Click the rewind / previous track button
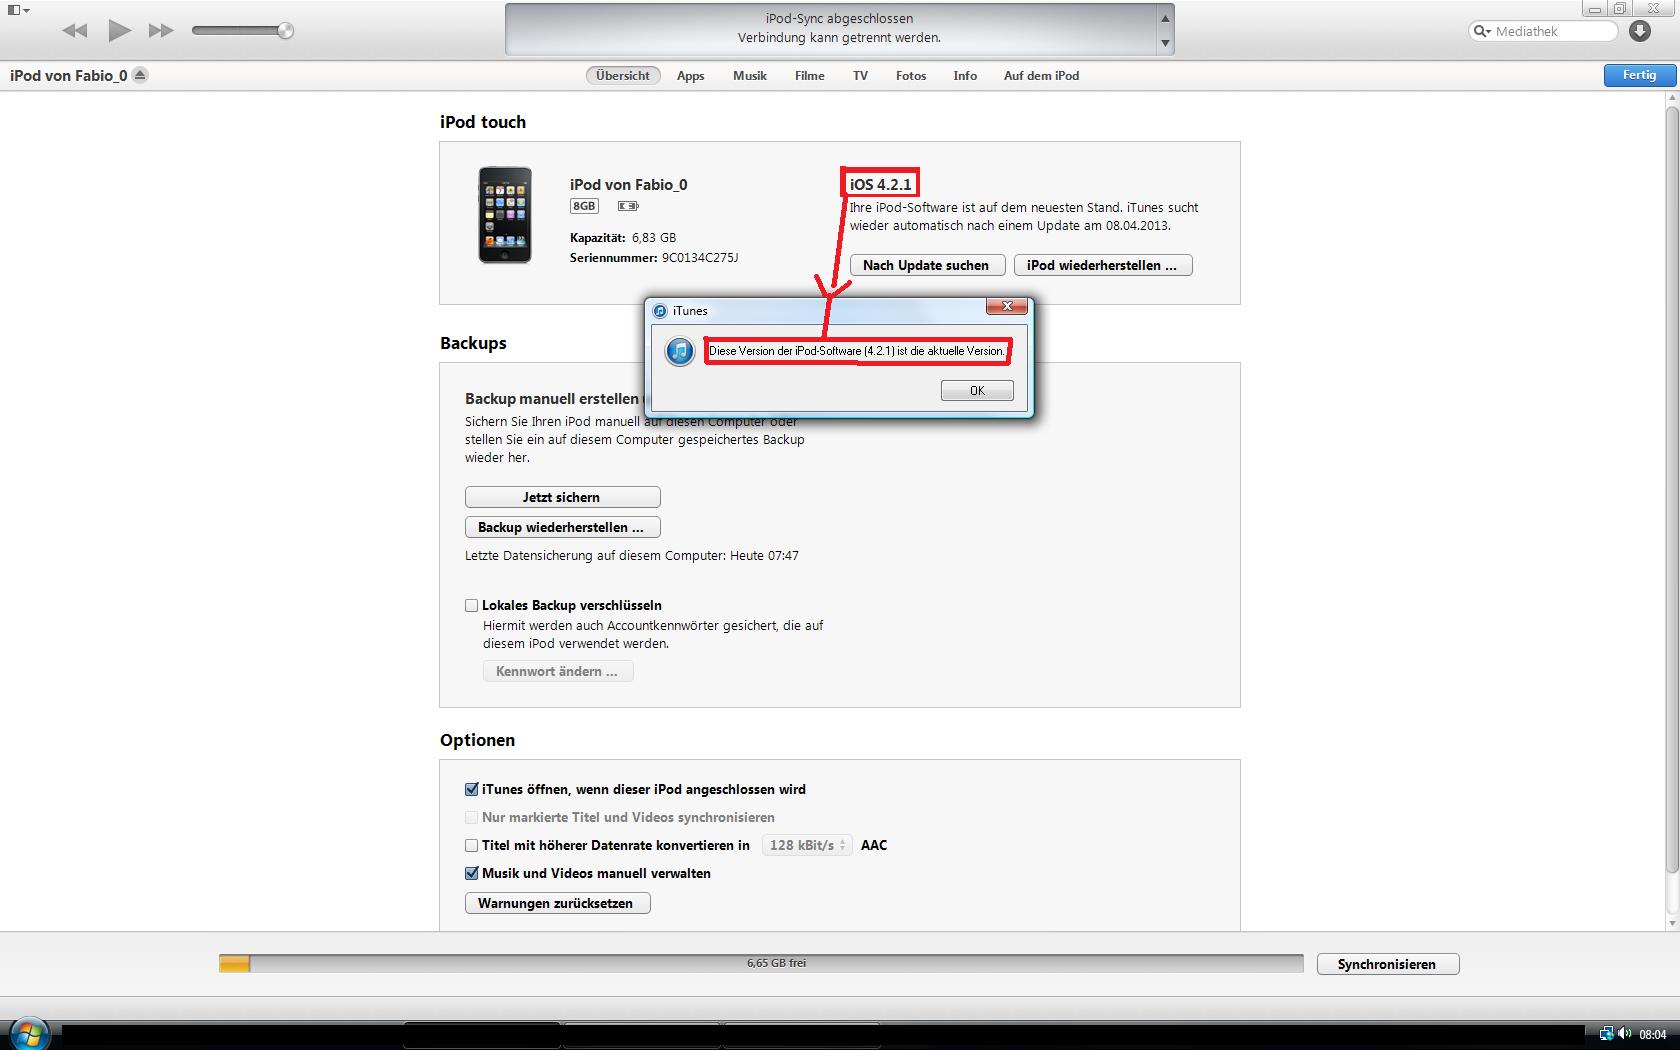The height and width of the screenshot is (1050, 1680). [75, 31]
